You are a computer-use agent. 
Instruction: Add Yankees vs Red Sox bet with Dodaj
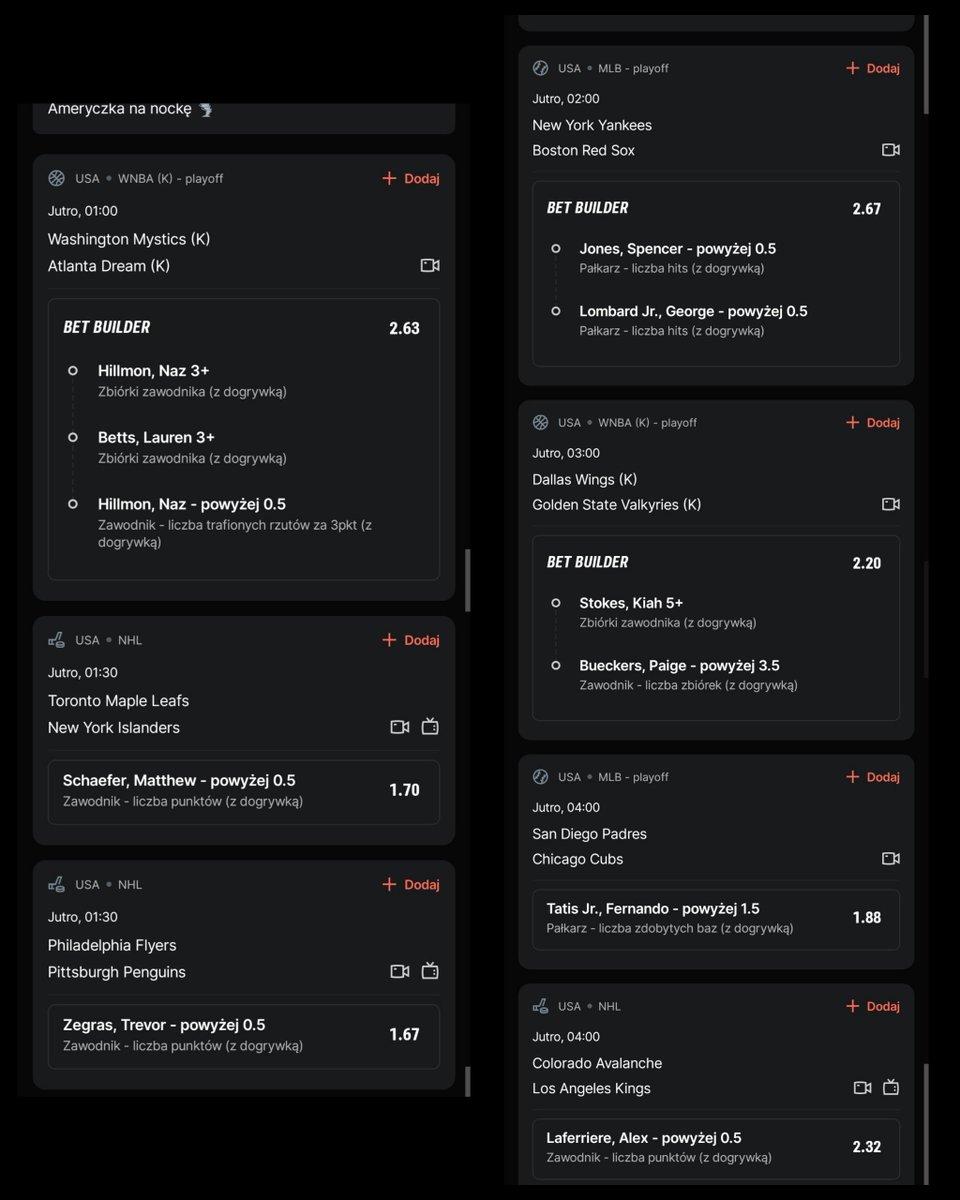[x=873, y=69]
